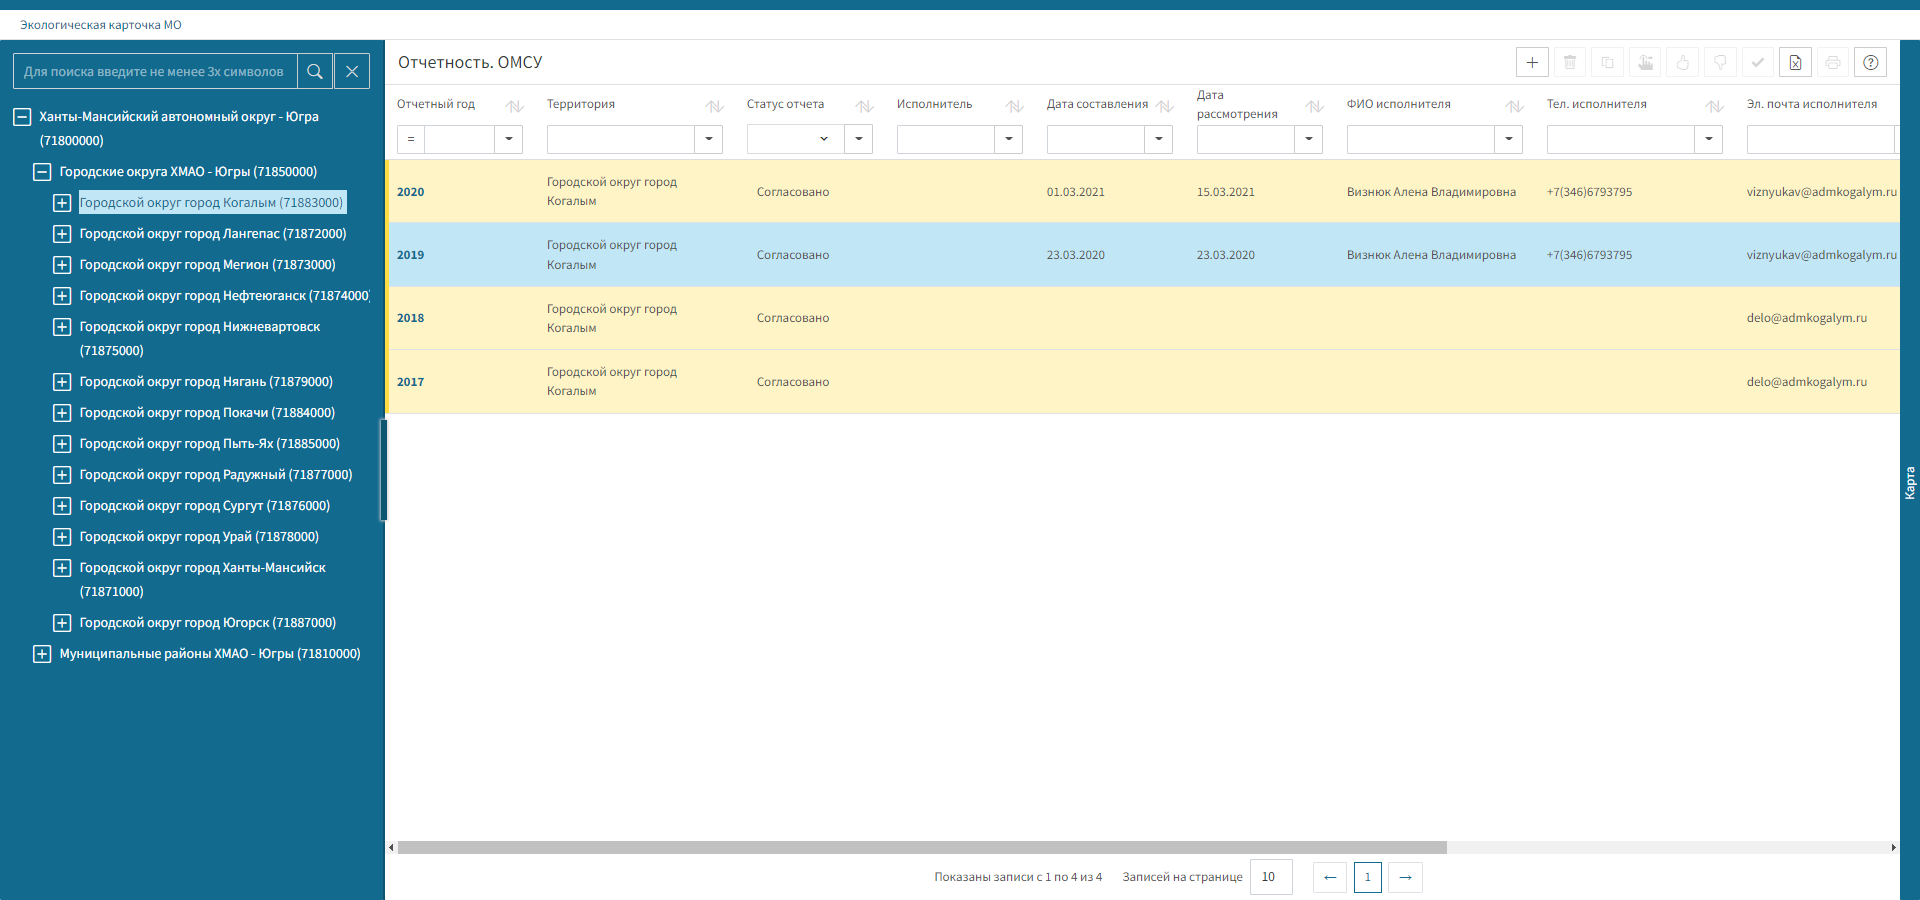Sort by the Дата составления column

1164,106
